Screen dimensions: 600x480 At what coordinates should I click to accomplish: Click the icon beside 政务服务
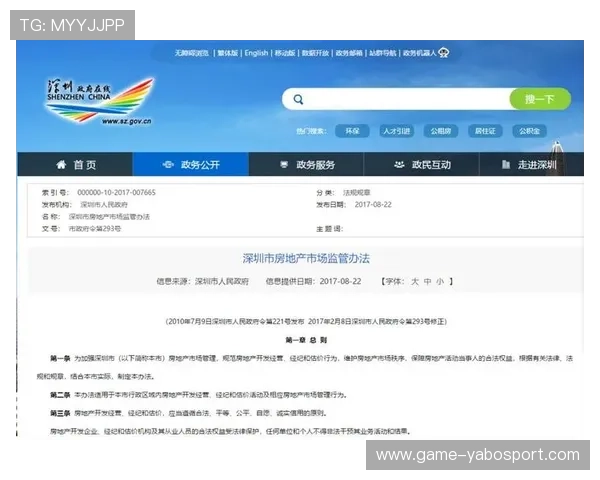284,165
